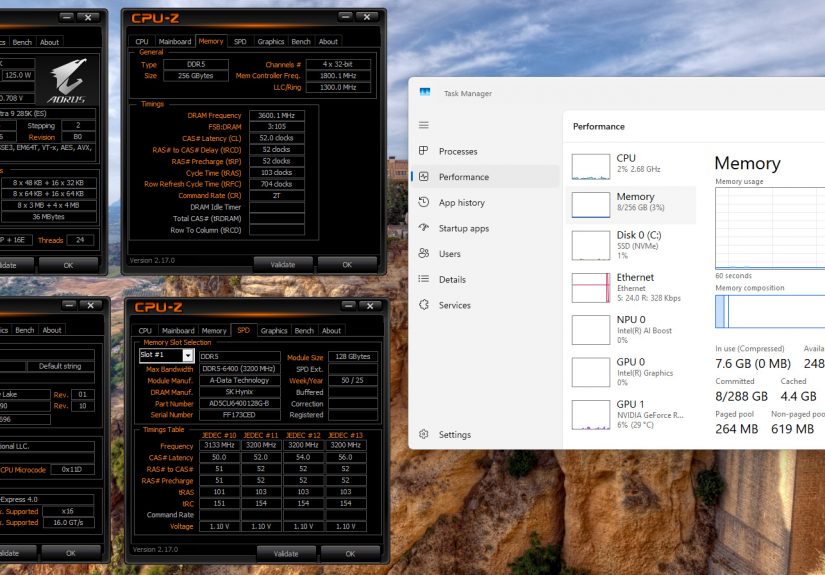Select GPU 1 NVIDIA GeForce thumbnail
Viewport: 825px width, 575px height.
click(591, 415)
